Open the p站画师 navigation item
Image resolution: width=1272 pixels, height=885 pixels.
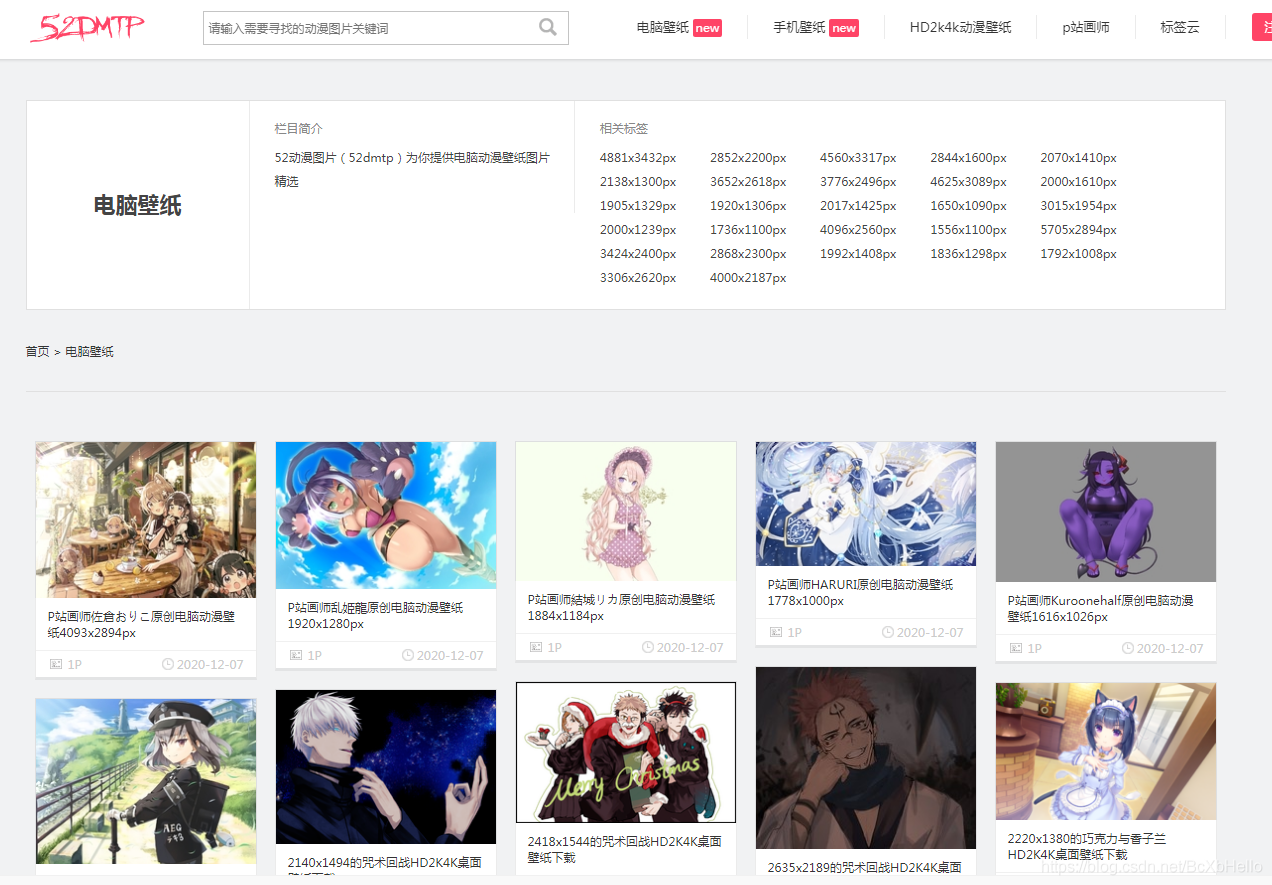(1086, 28)
